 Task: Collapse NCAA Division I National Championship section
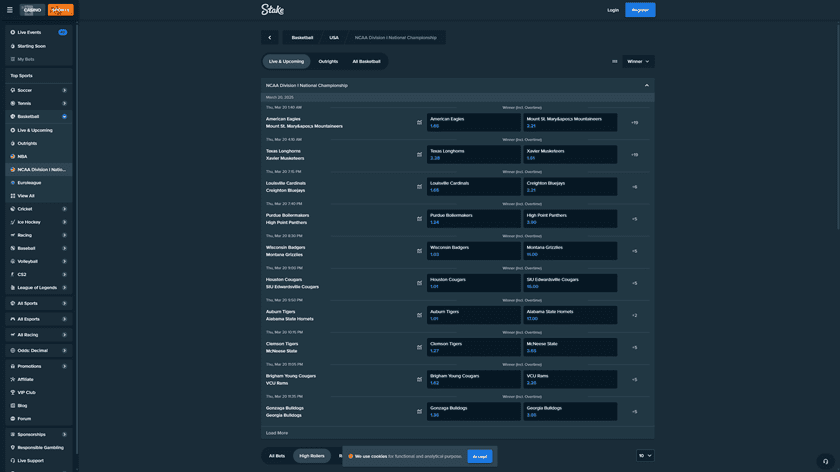(x=647, y=86)
